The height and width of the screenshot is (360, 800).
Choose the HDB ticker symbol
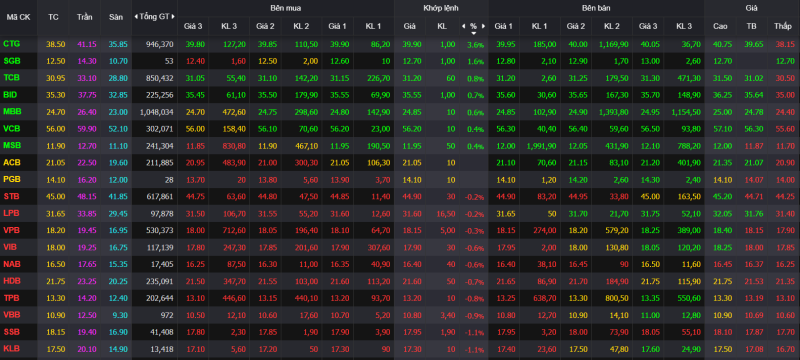click(x=12, y=281)
